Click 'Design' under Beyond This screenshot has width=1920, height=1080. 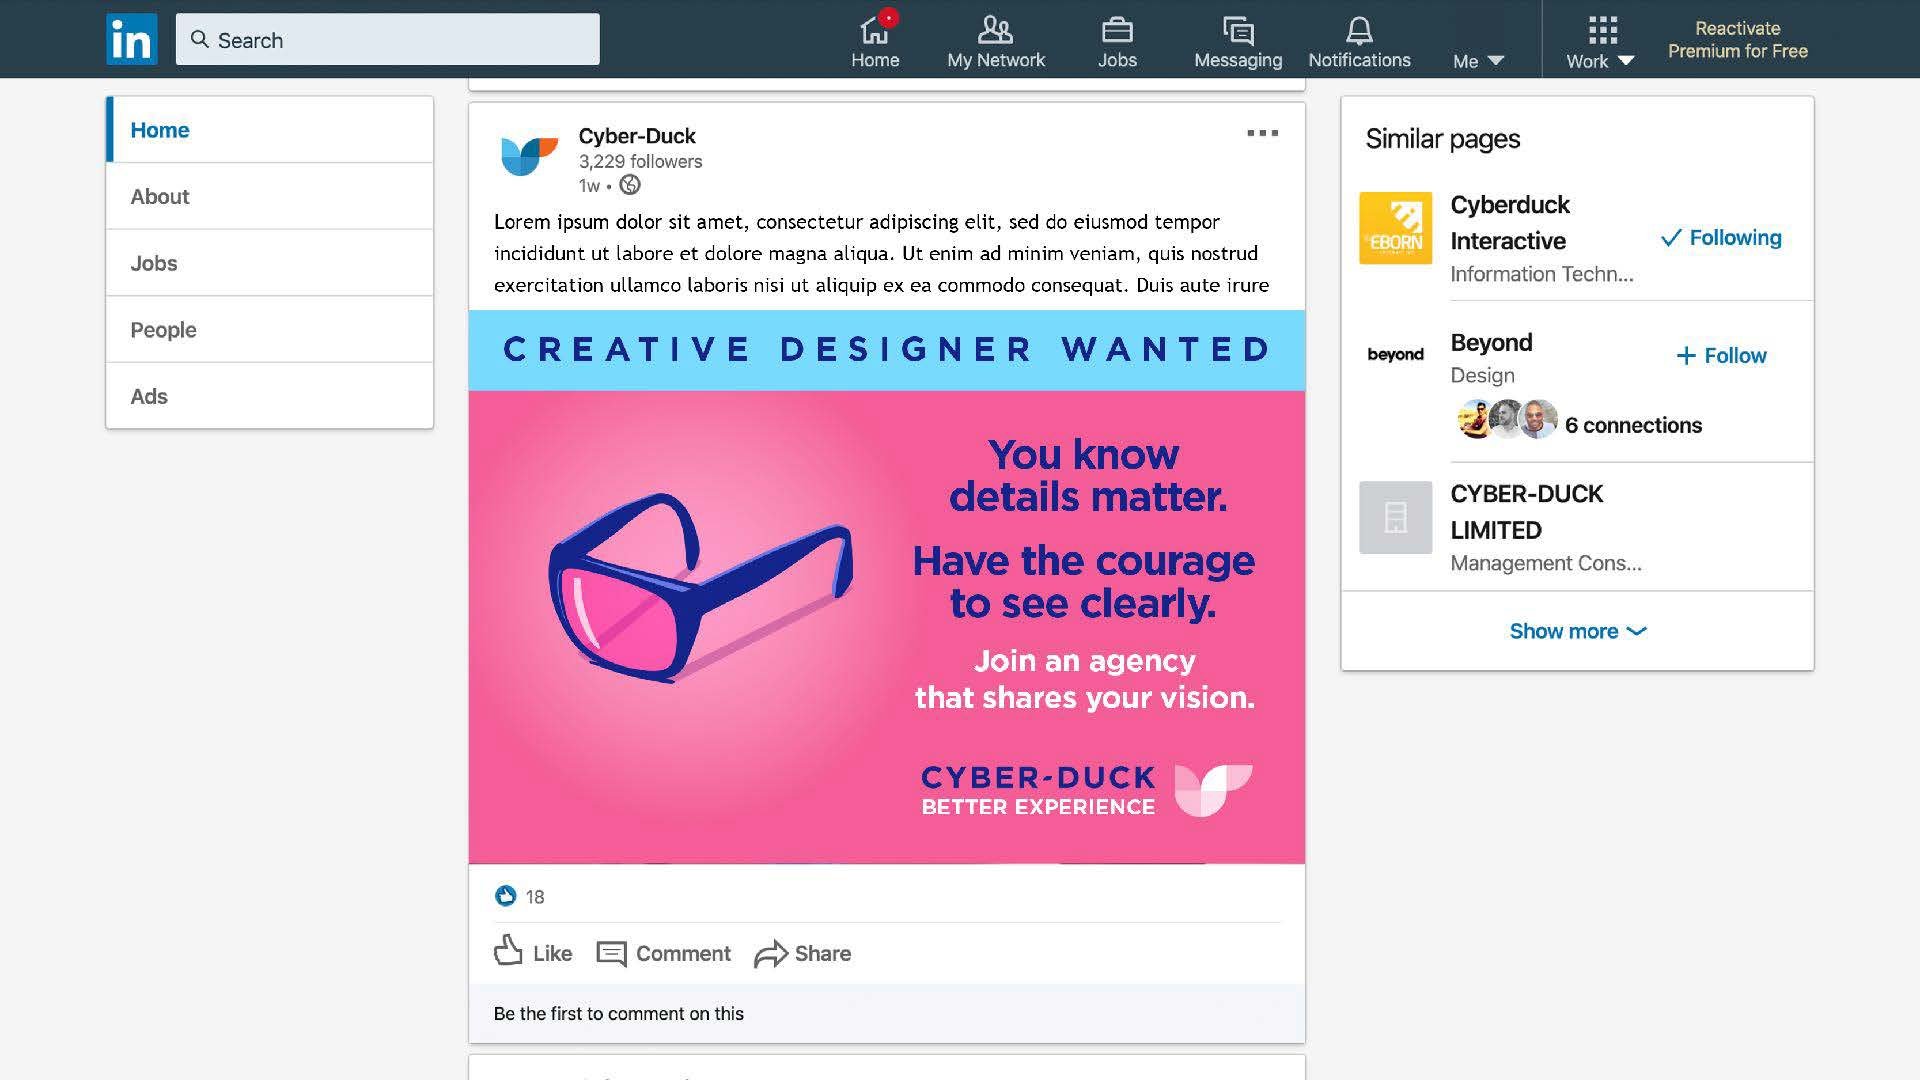tap(1482, 375)
